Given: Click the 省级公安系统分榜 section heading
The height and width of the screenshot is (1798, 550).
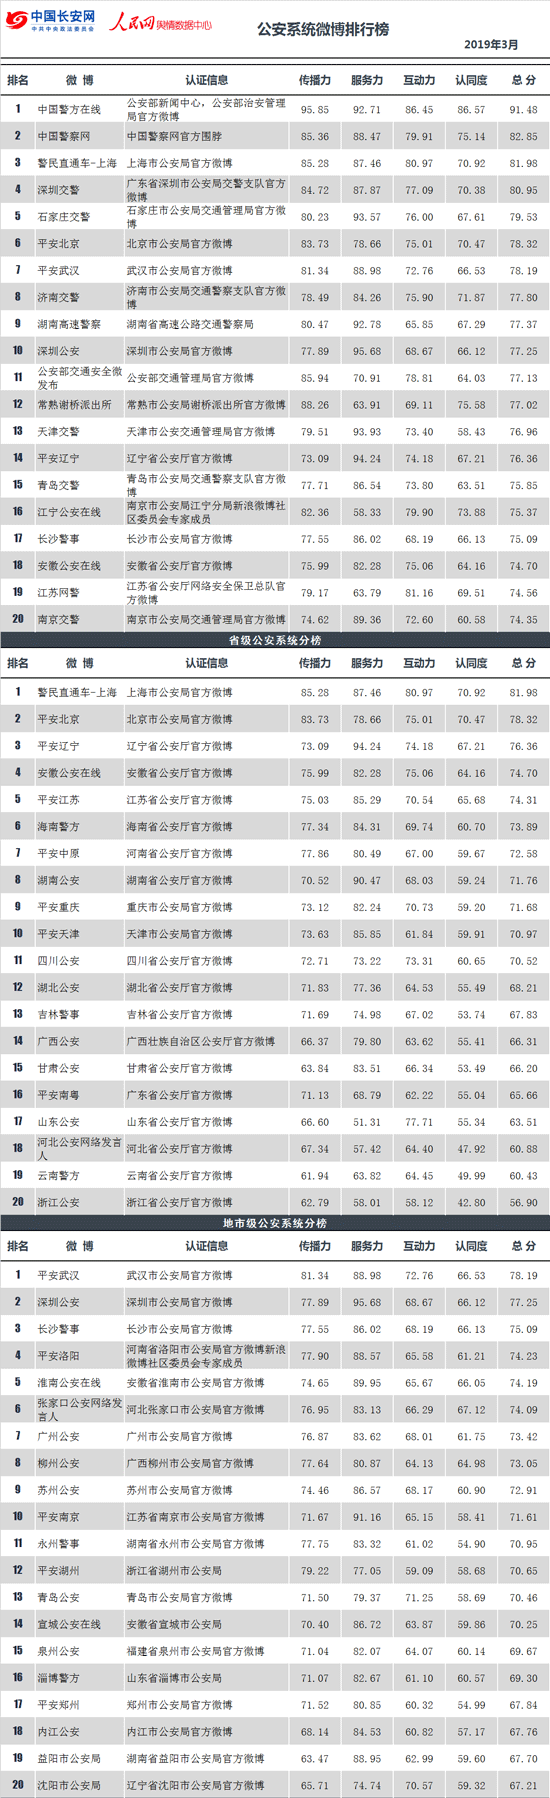Looking at the screenshot, I should (275, 640).
